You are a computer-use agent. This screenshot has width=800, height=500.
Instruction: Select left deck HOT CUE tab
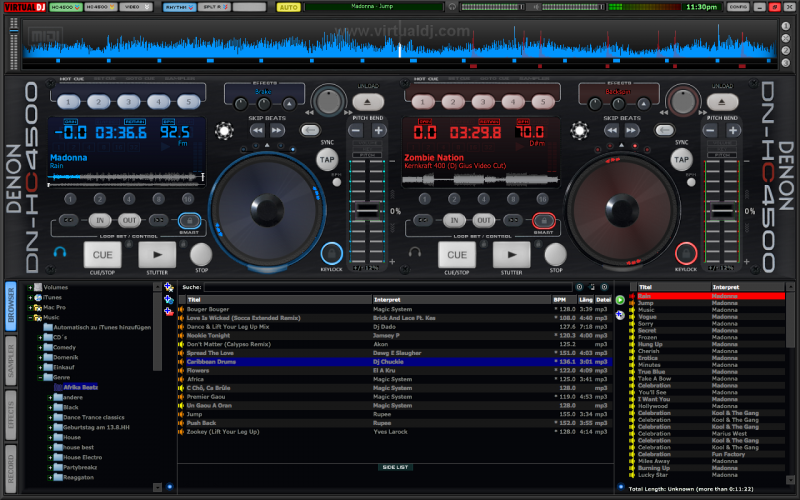coord(72,79)
